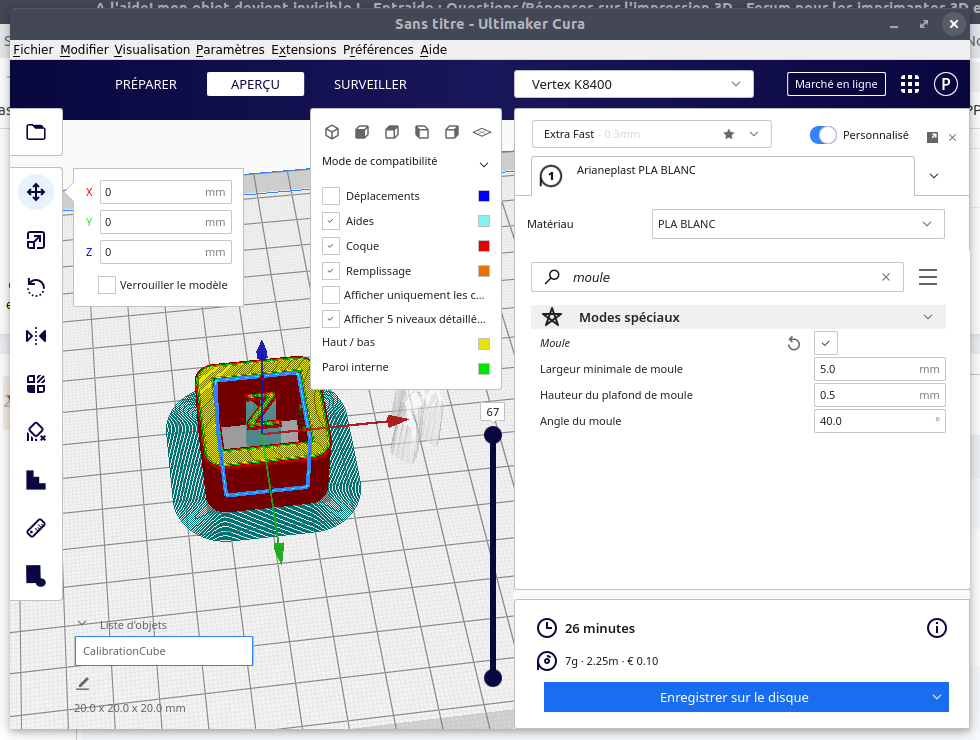The height and width of the screenshot is (740, 980).
Task: Switch to the PRÉPARER stage
Action: [x=146, y=84]
